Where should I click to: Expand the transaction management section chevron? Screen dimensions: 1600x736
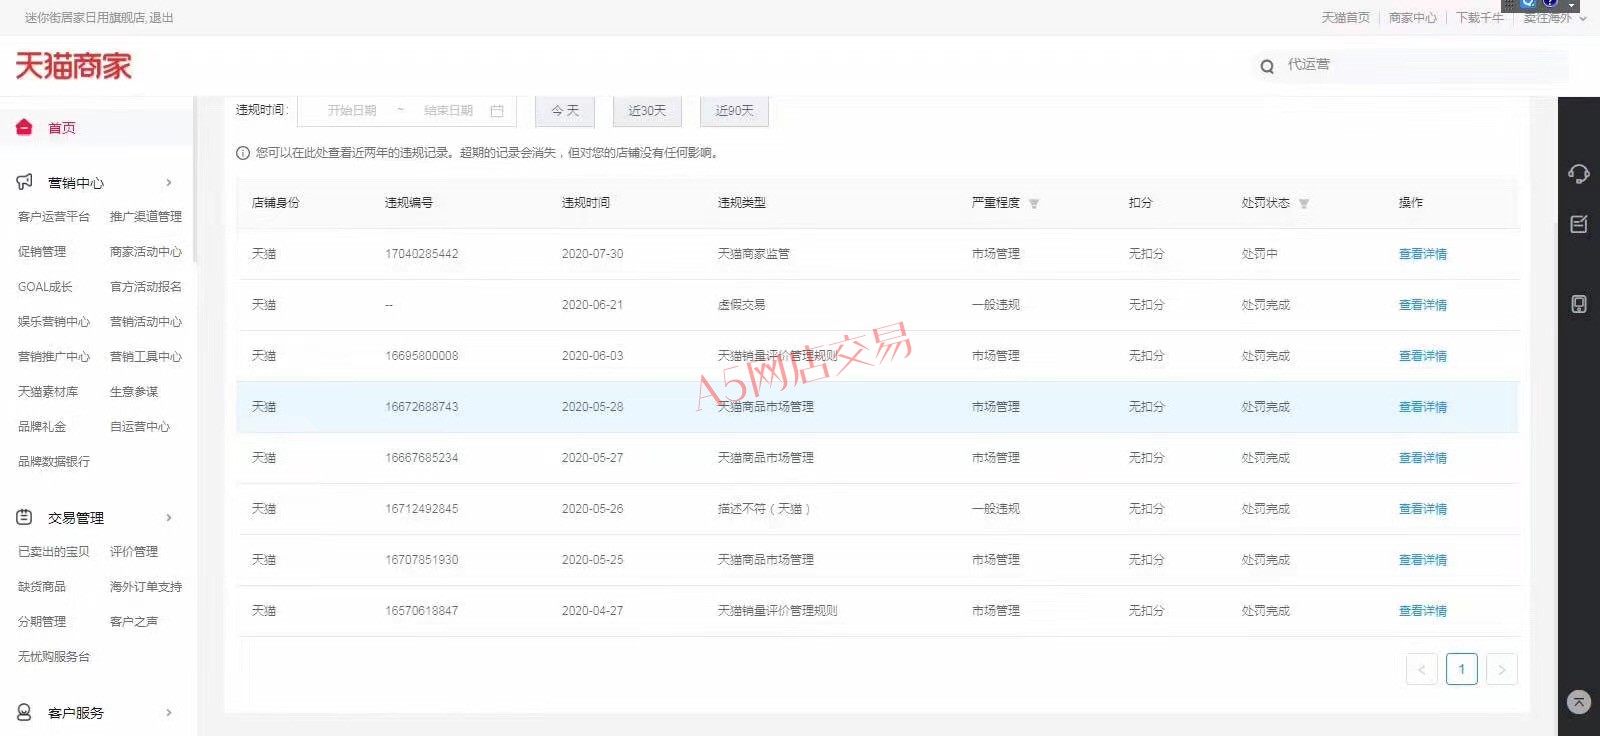pyautogui.click(x=169, y=517)
